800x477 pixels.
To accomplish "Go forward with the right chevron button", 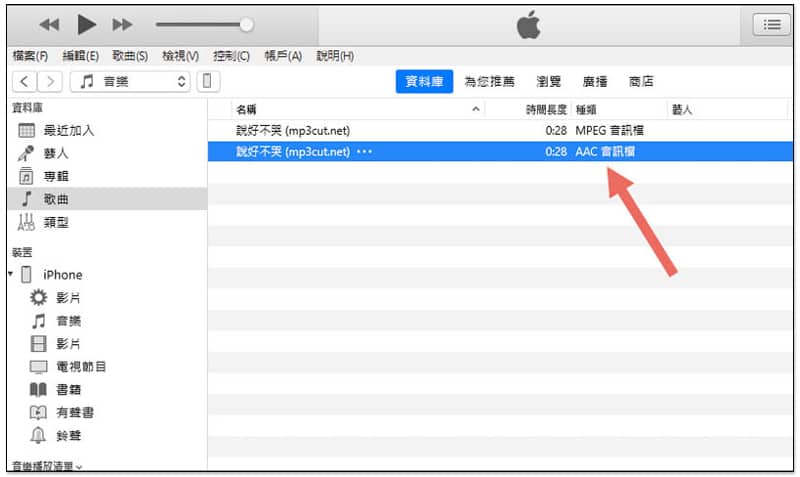I will tap(50, 82).
